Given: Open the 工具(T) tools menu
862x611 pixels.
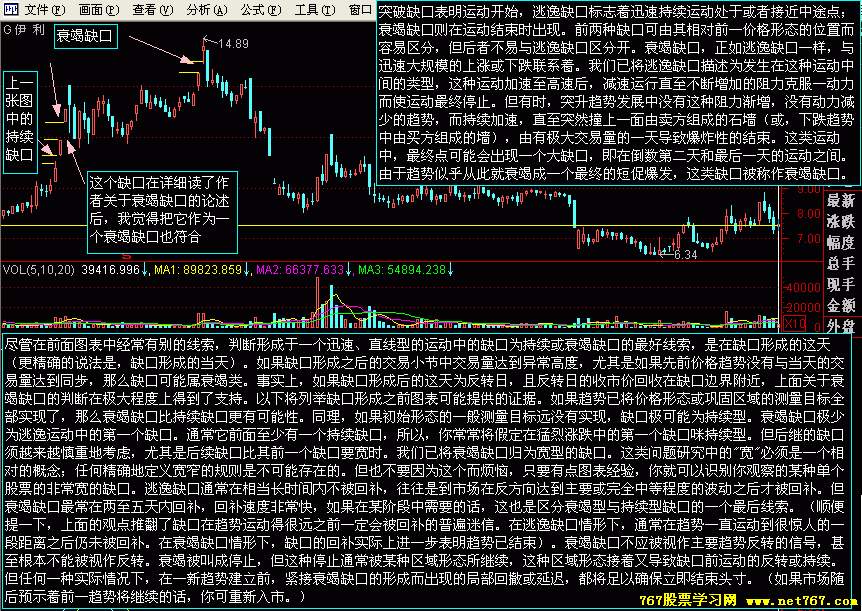Looking at the screenshot, I should point(314,7).
